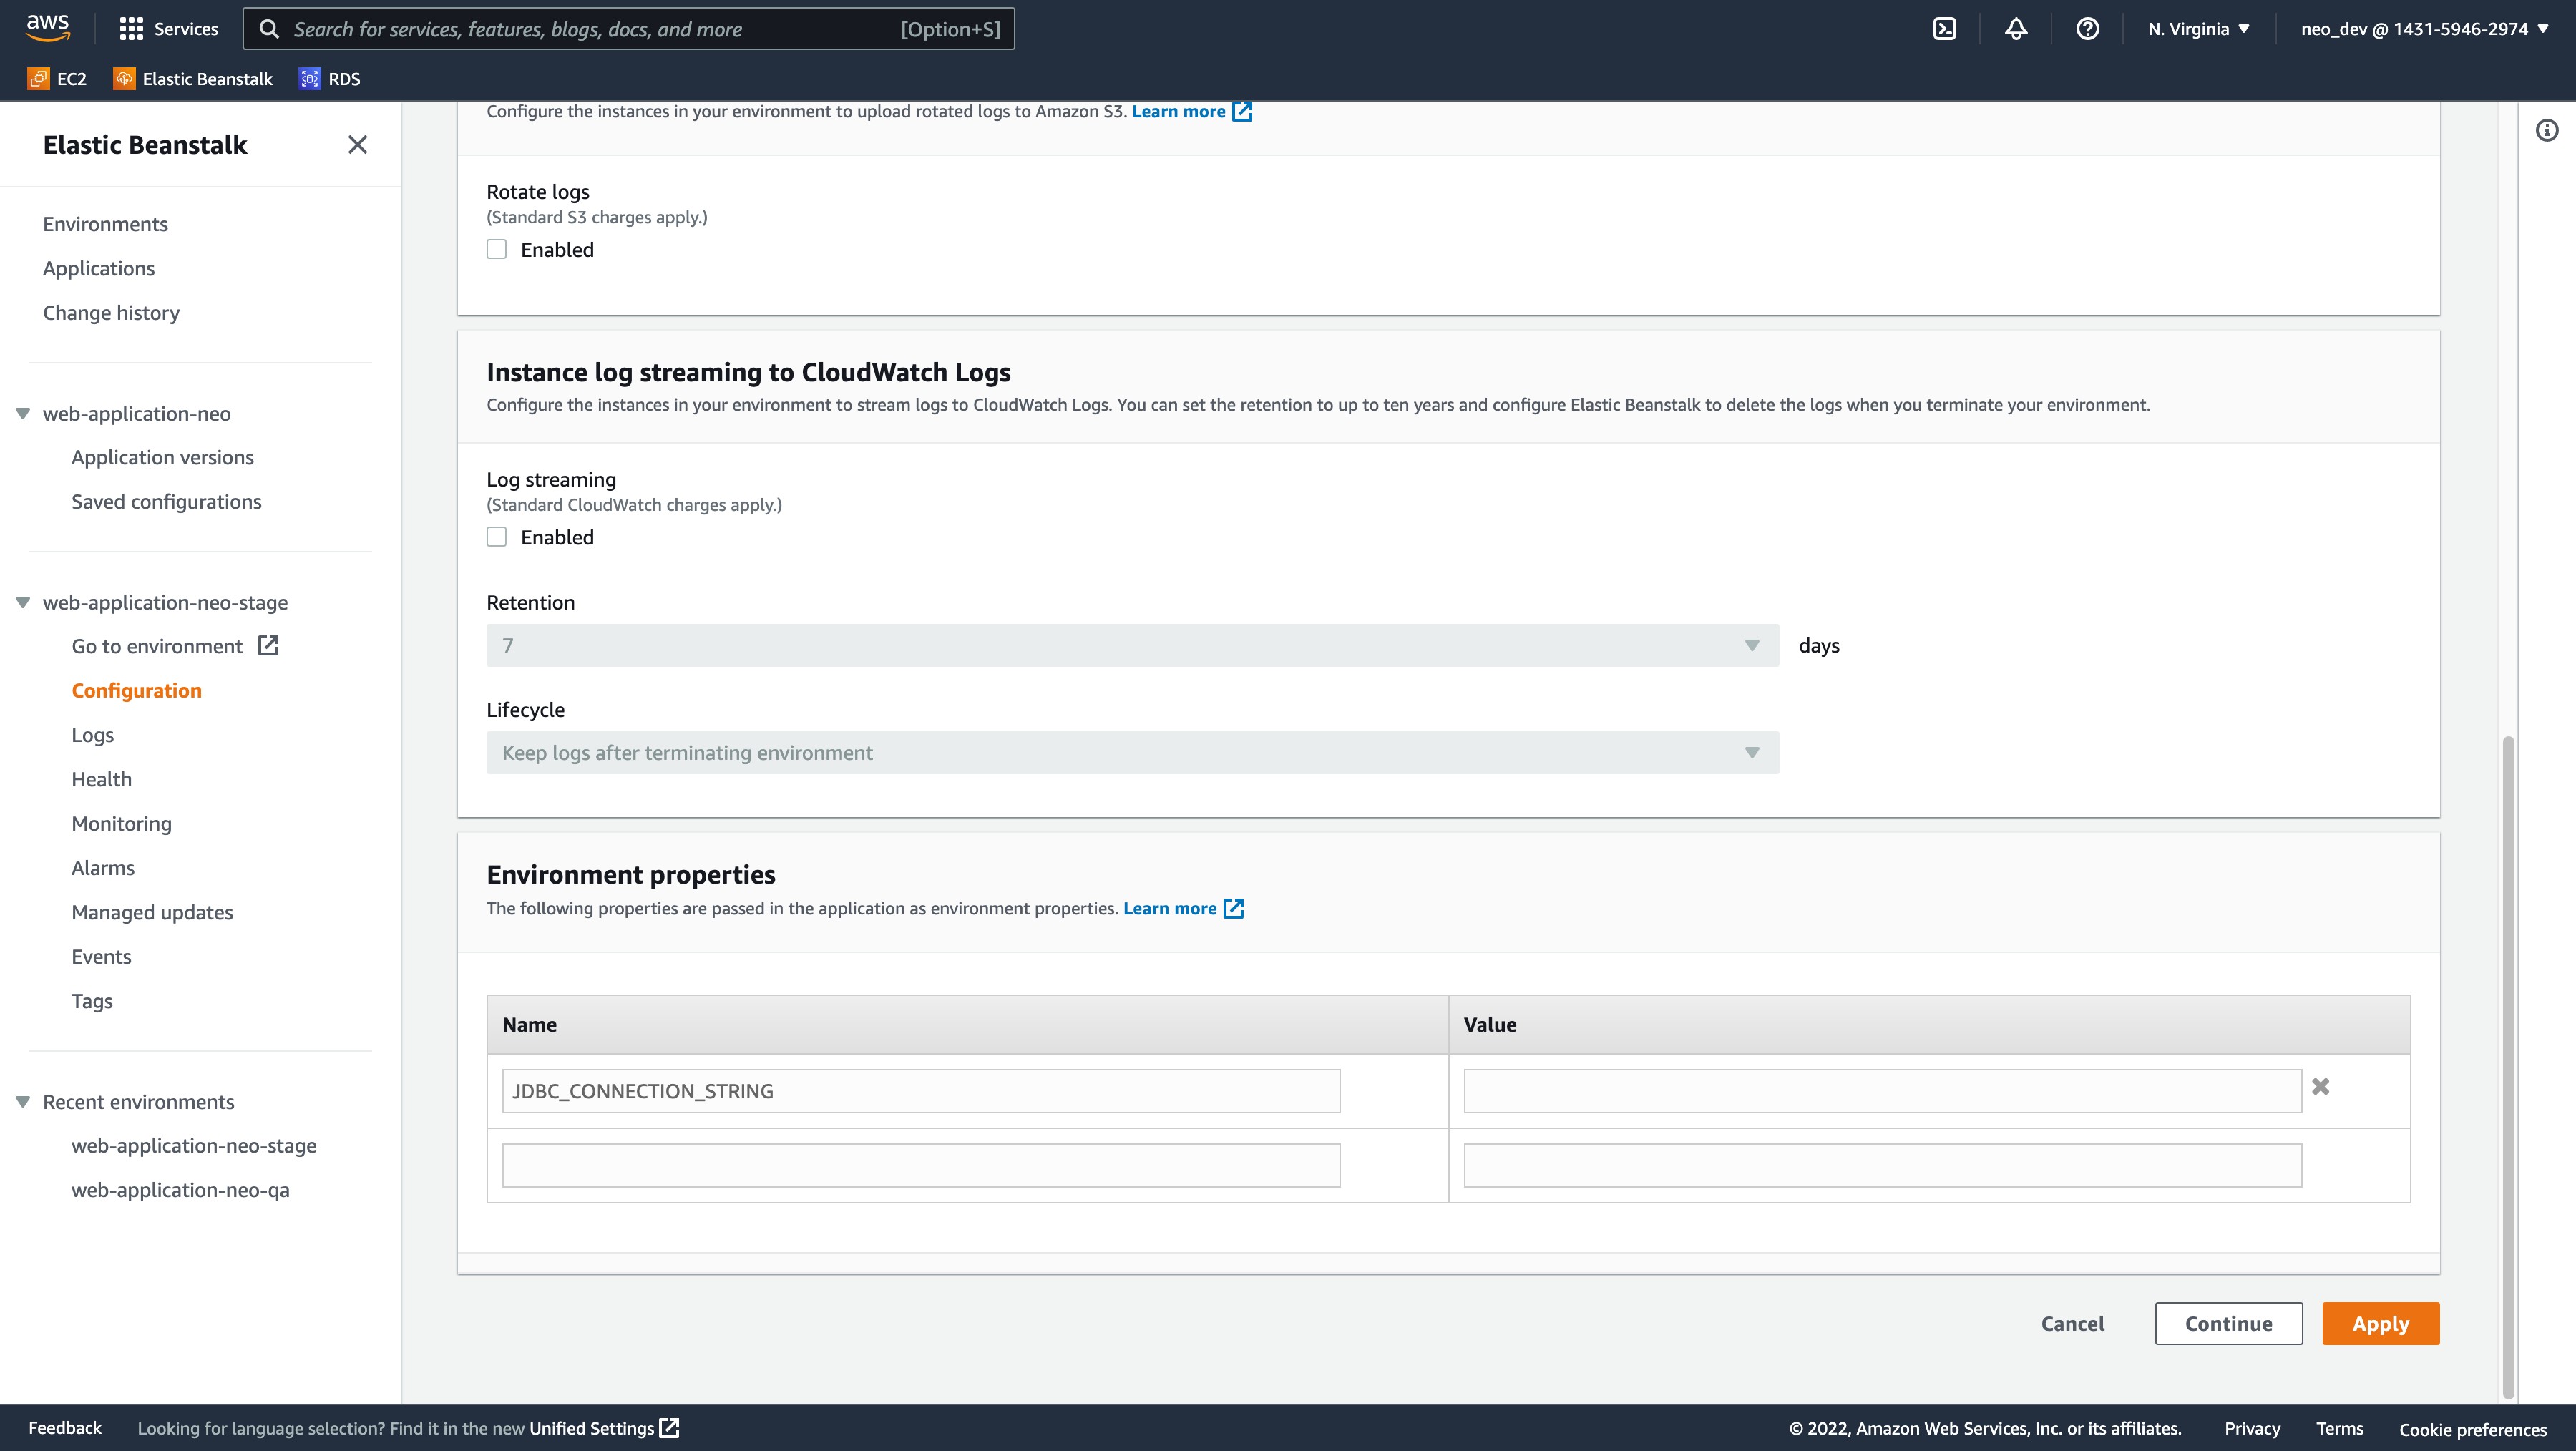The image size is (2576, 1451).
Task: Click the web-application-neo sidebar heading
Action: pos(137,414)
